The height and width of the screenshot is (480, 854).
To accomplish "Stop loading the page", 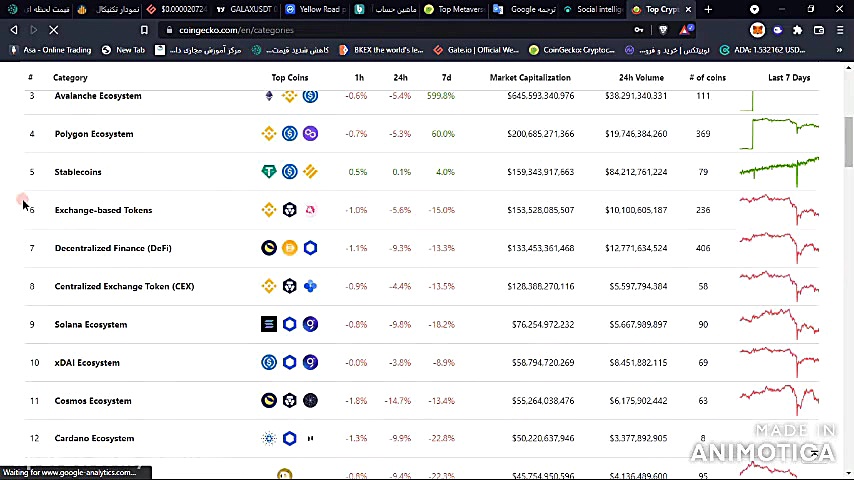I will click(53, 30).
